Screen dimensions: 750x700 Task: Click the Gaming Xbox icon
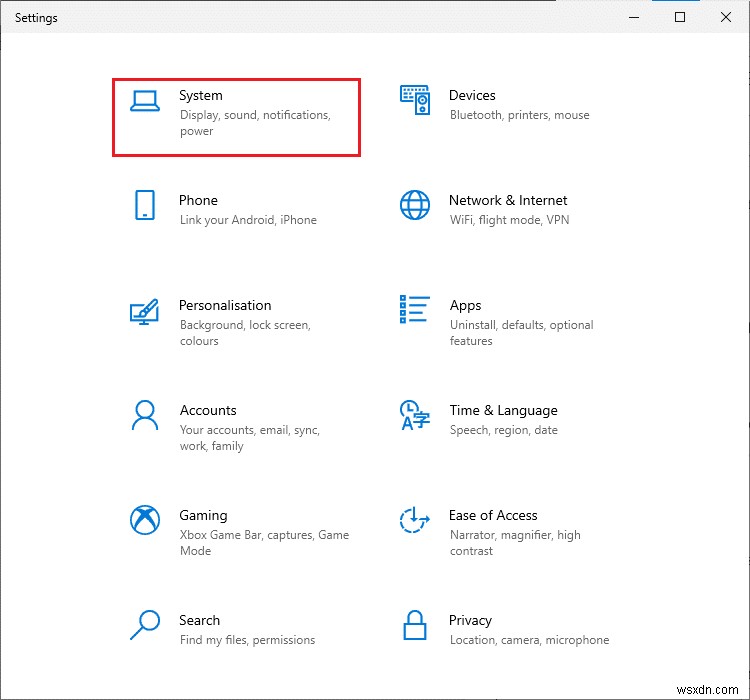[145, 520]
